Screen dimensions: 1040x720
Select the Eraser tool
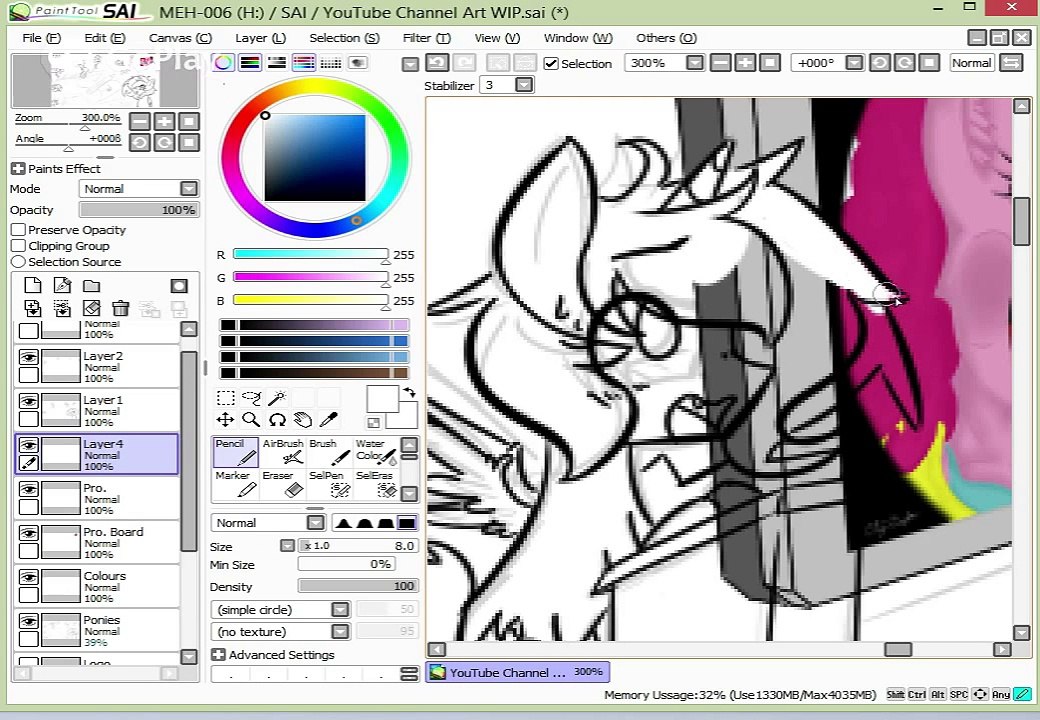(x=283, y=484)
